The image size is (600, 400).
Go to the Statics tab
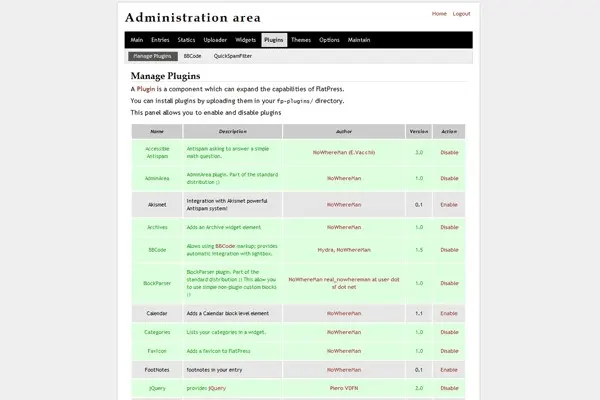(x=186, y=40)
